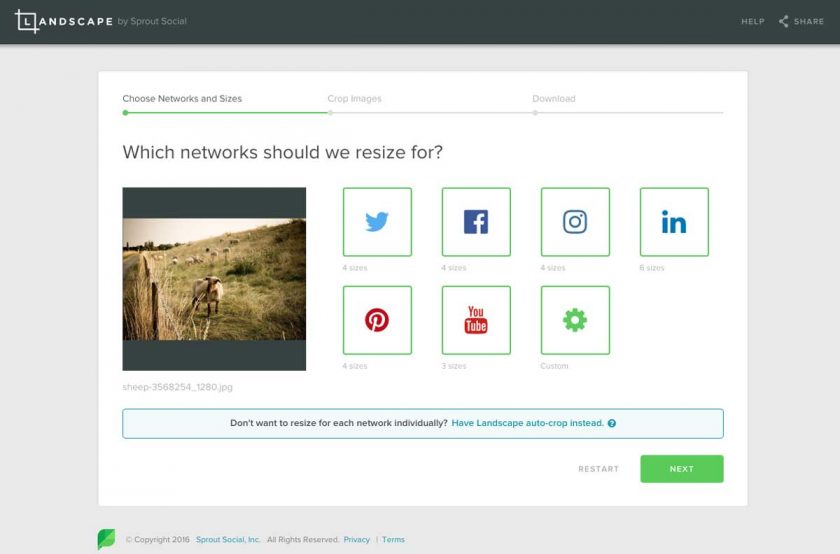Click the '3 sizes' label under YouTube
The height and width of the screenshot is (554, 840).
point(454,366)
